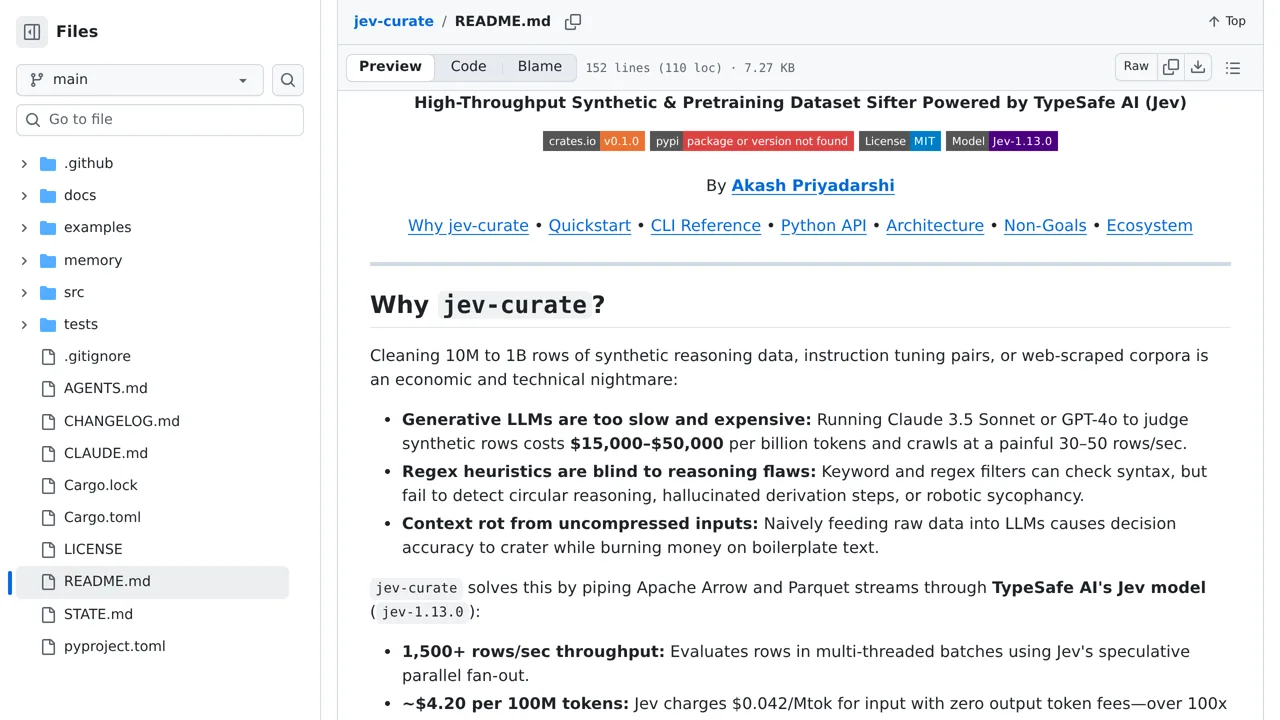Download the raw file icon

tap(1198, 67)
